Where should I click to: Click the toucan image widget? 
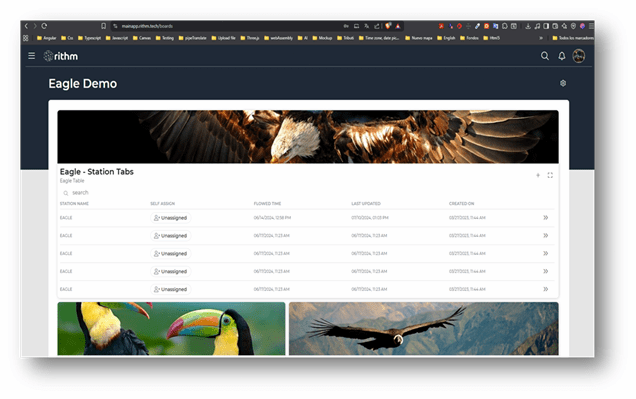coord(171,328)
